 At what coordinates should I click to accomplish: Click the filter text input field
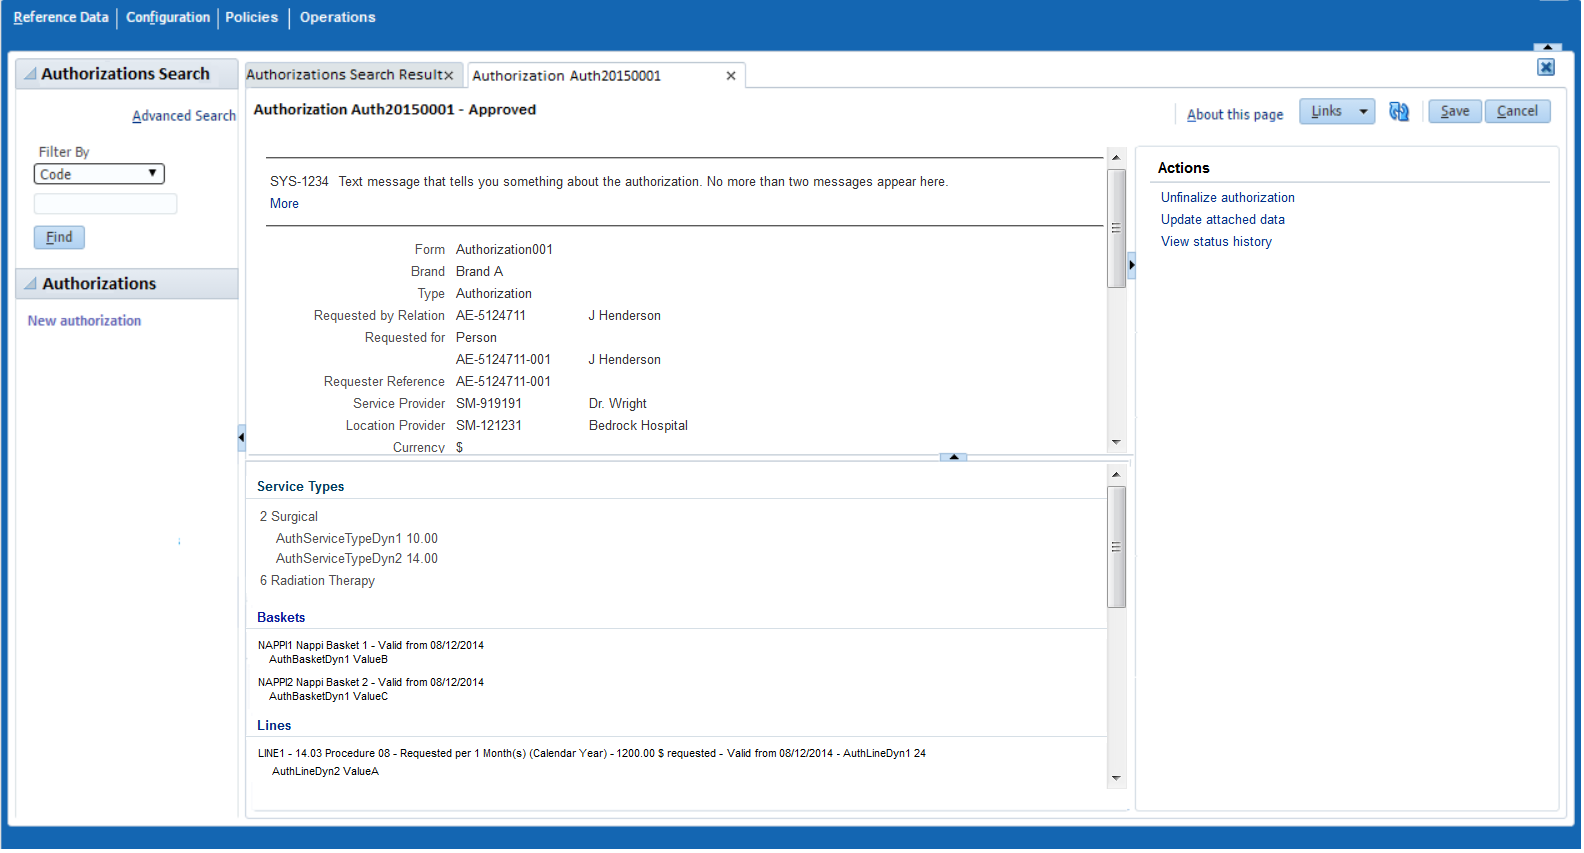(x=106, y=205)
